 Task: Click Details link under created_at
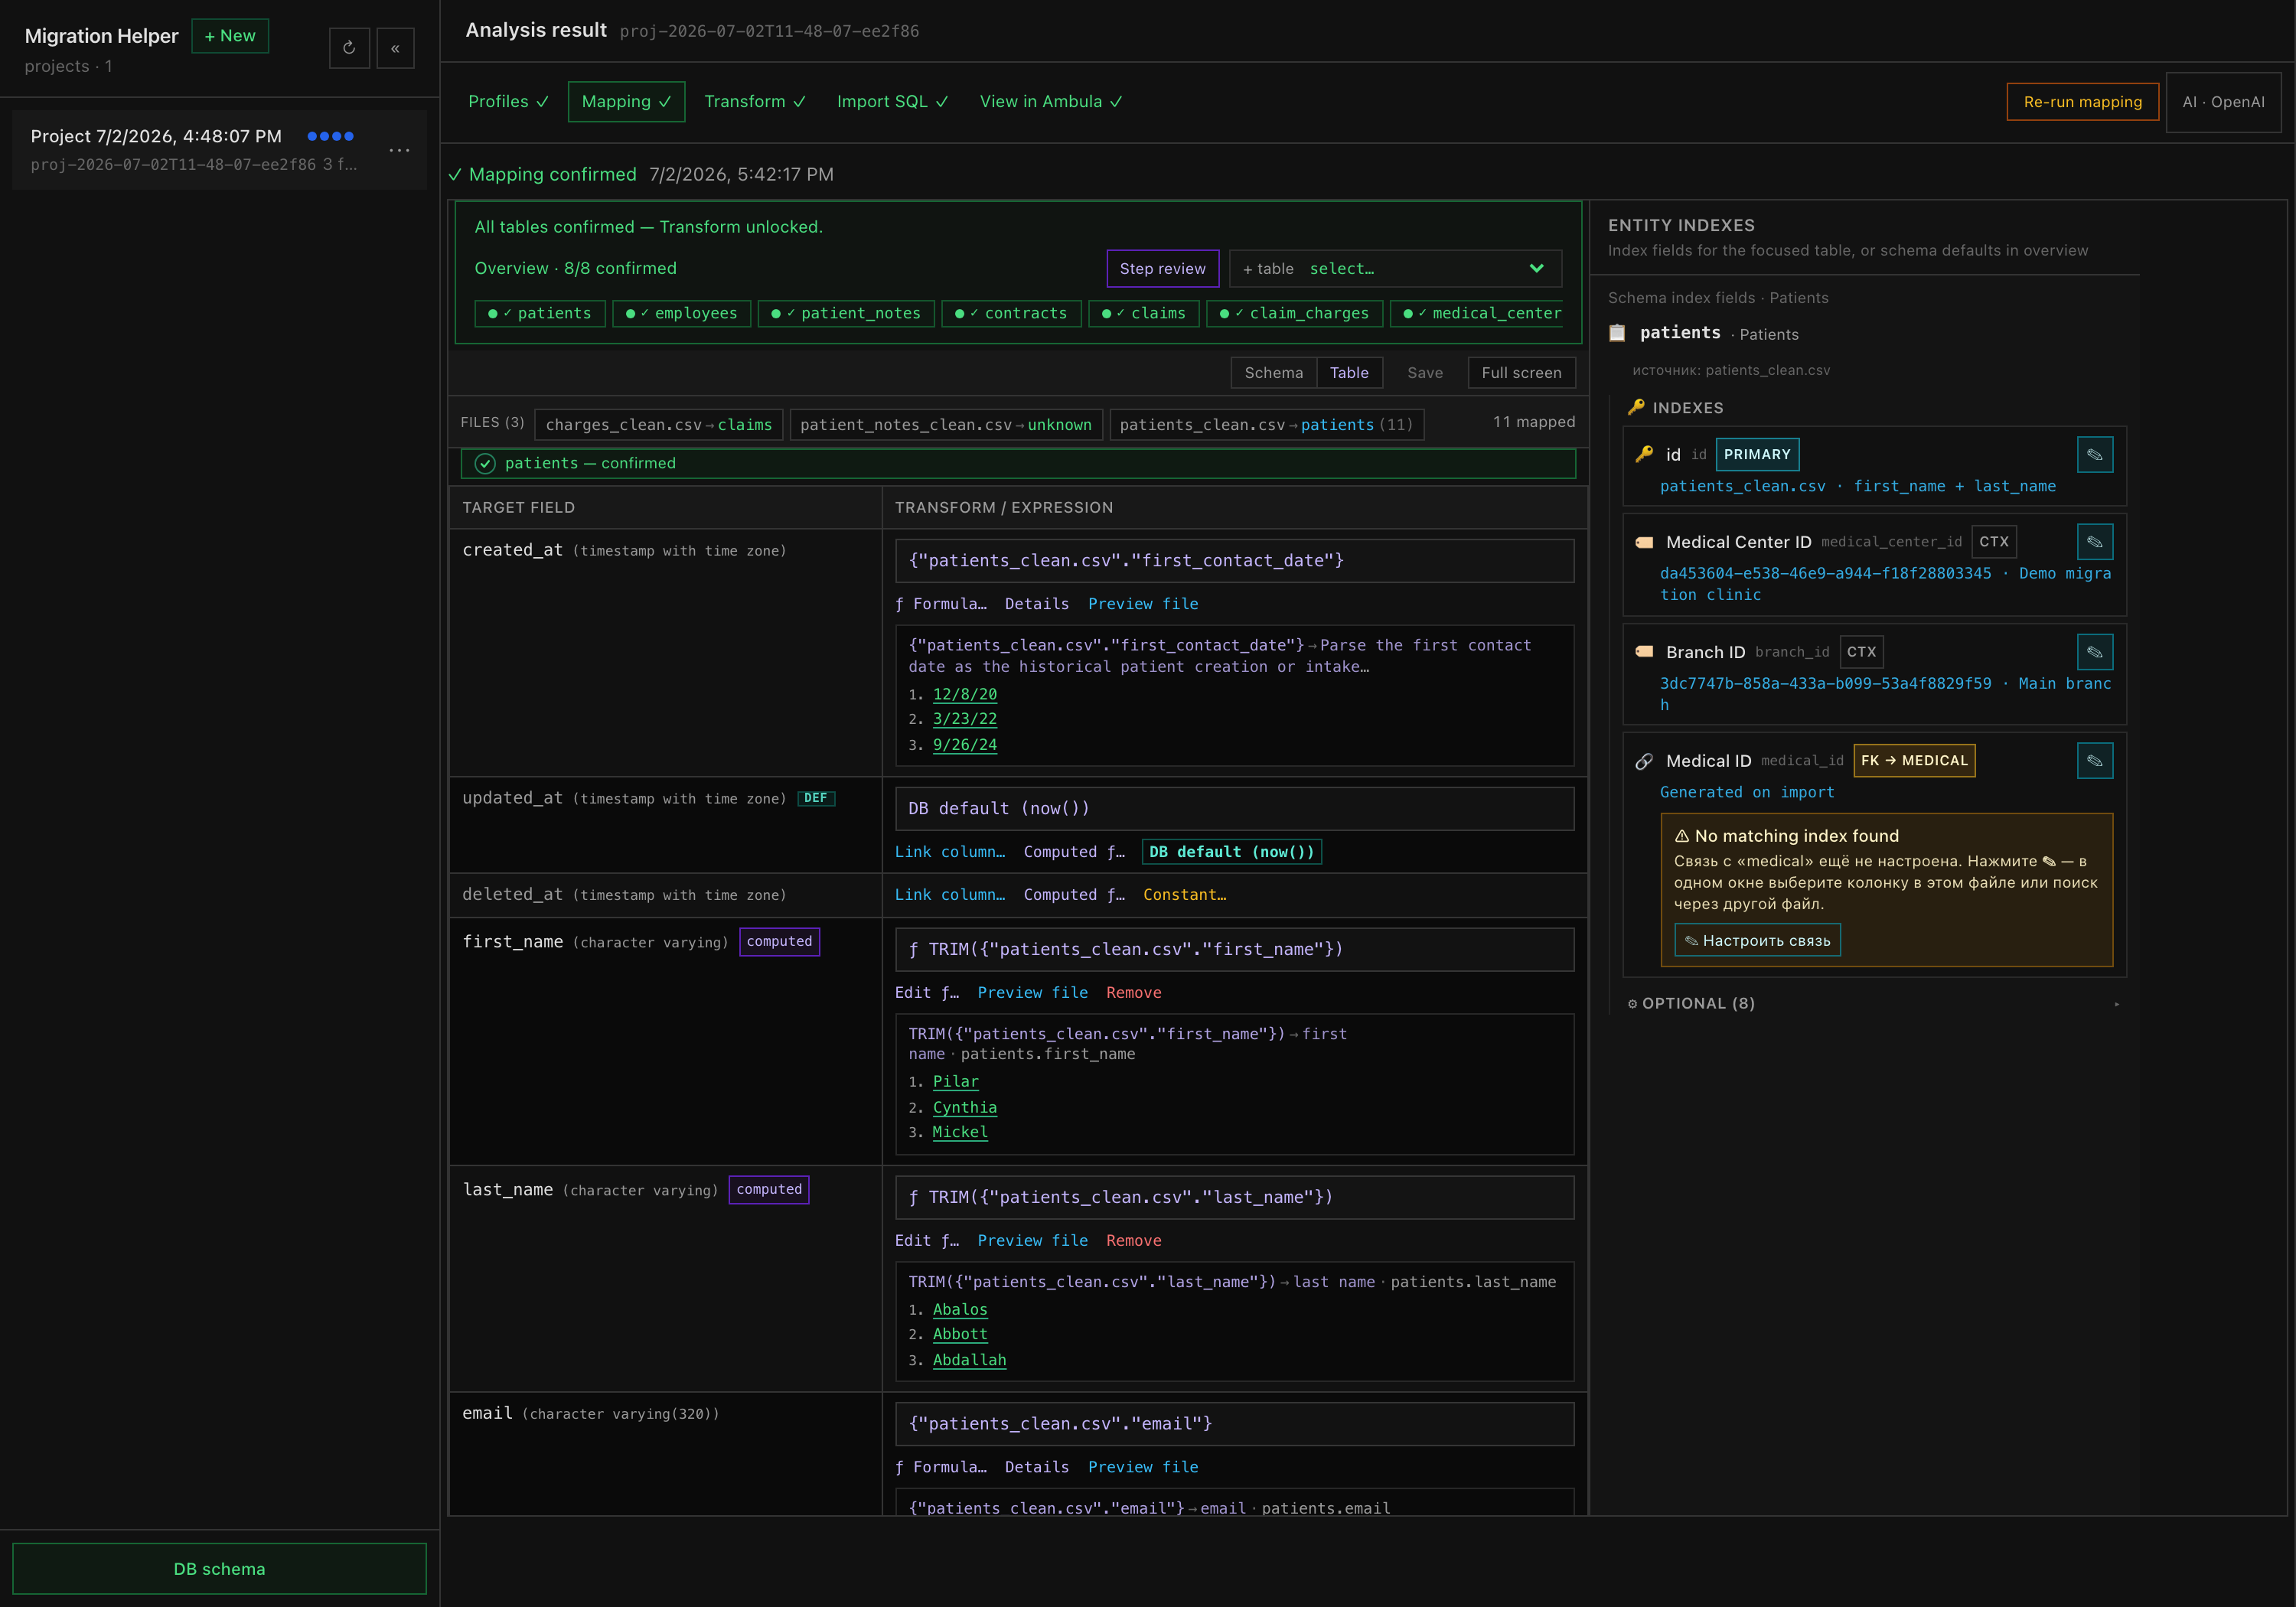pyautogui.click(x=1037, y=604)
